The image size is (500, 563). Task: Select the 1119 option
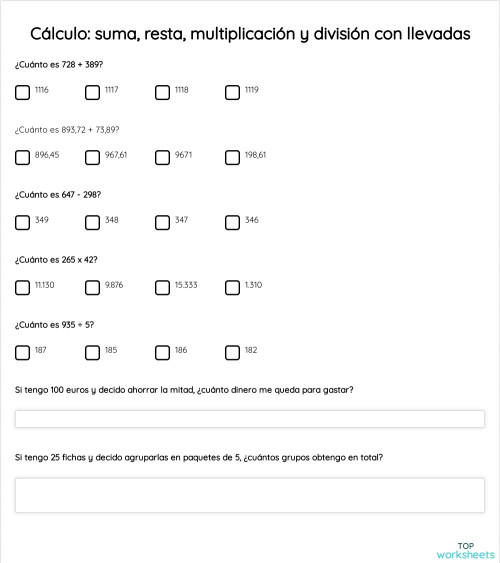(232, 92)
